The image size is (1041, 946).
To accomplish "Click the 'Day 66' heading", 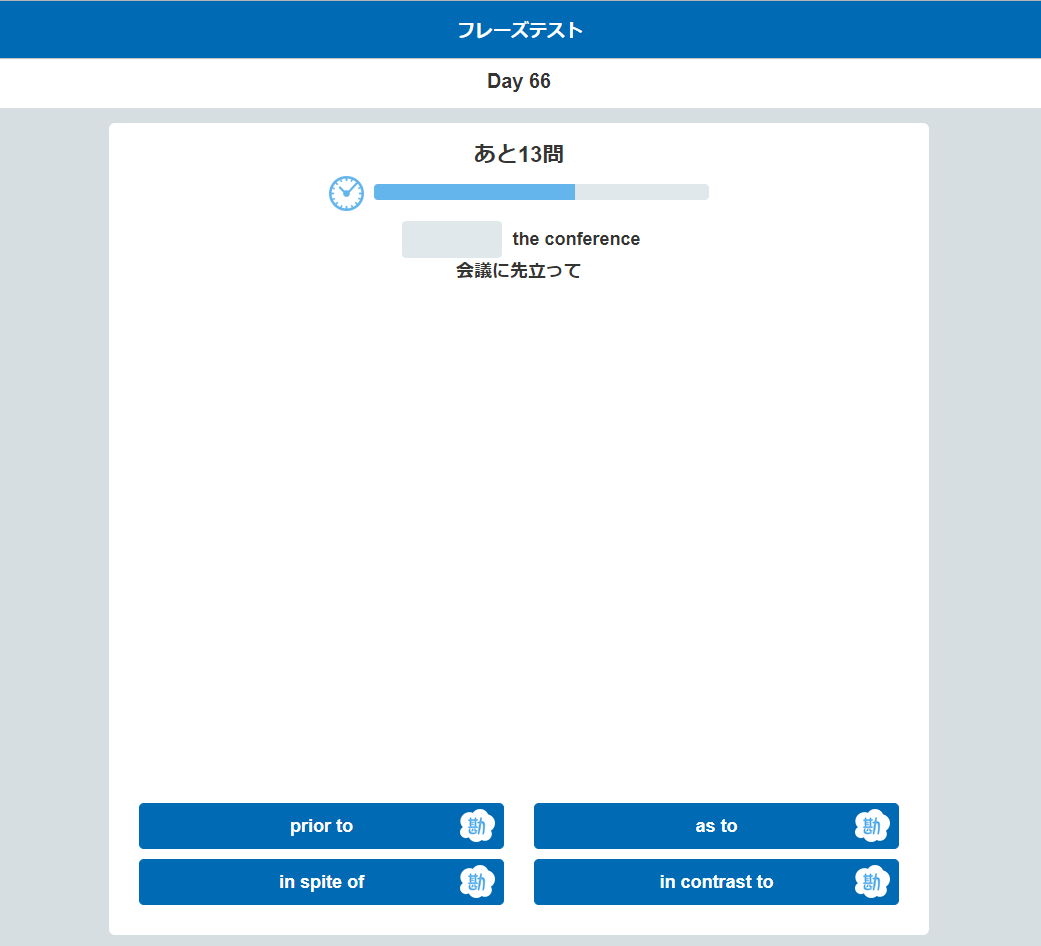I will coord(518,82).
